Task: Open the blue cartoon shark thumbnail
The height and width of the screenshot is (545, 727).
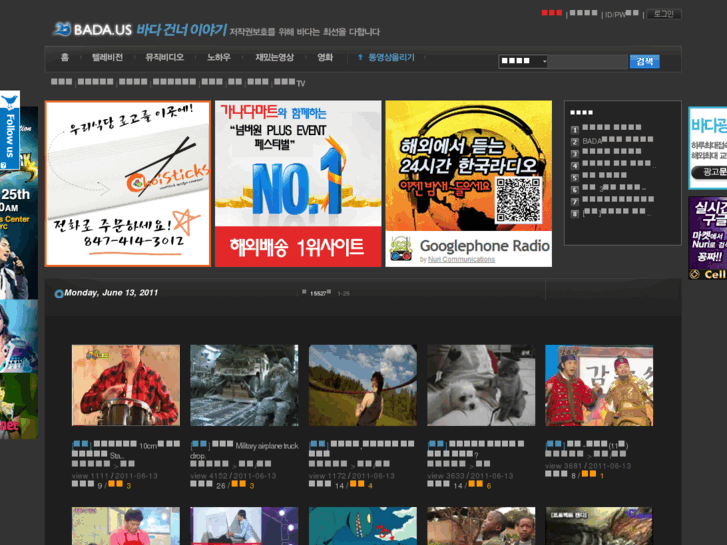Action: coord(363,526)
